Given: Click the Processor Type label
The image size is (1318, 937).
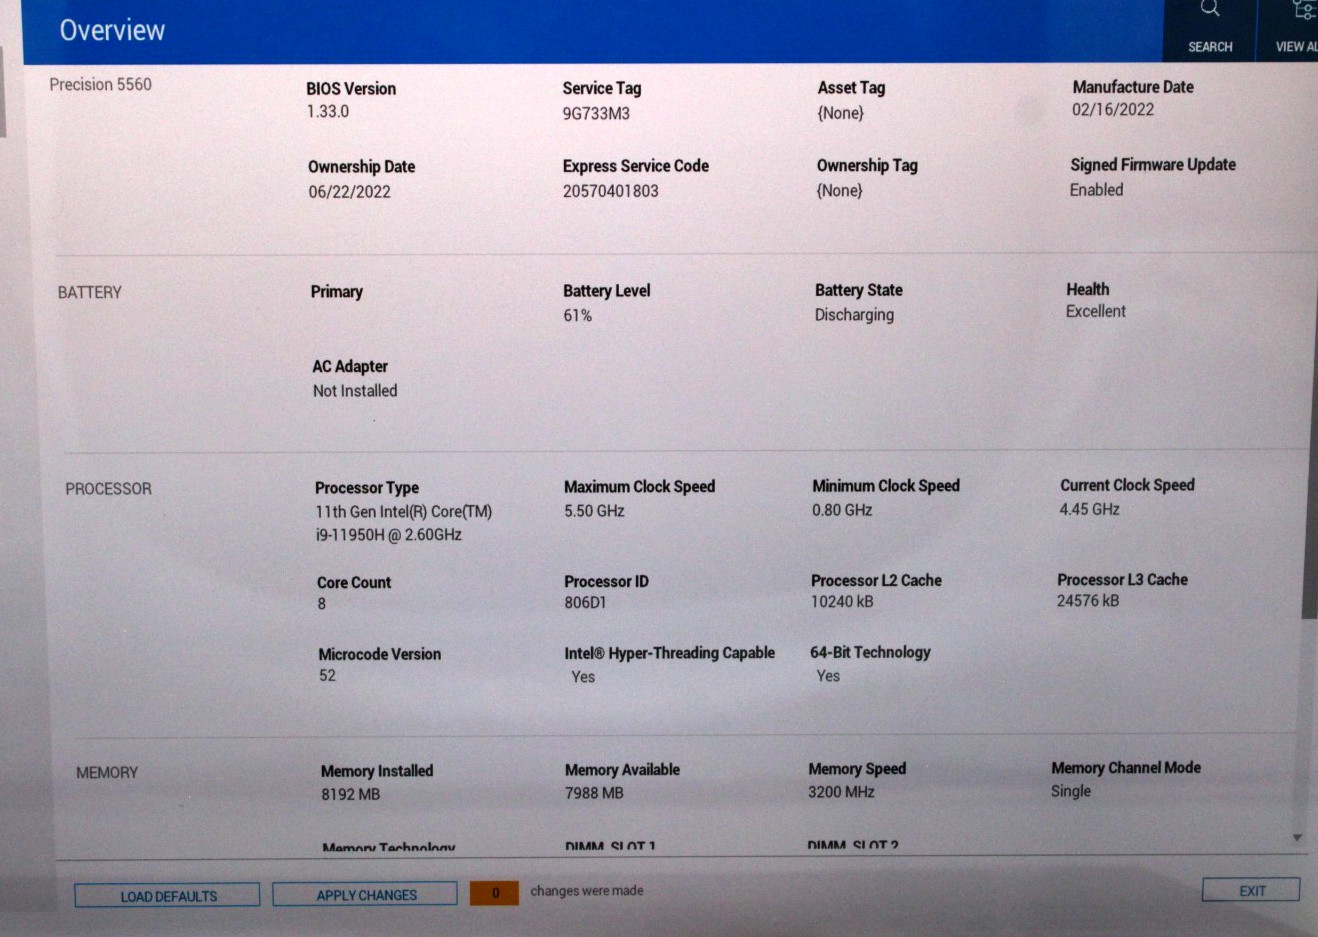Looking at the screenshot, I should point(367,488).
